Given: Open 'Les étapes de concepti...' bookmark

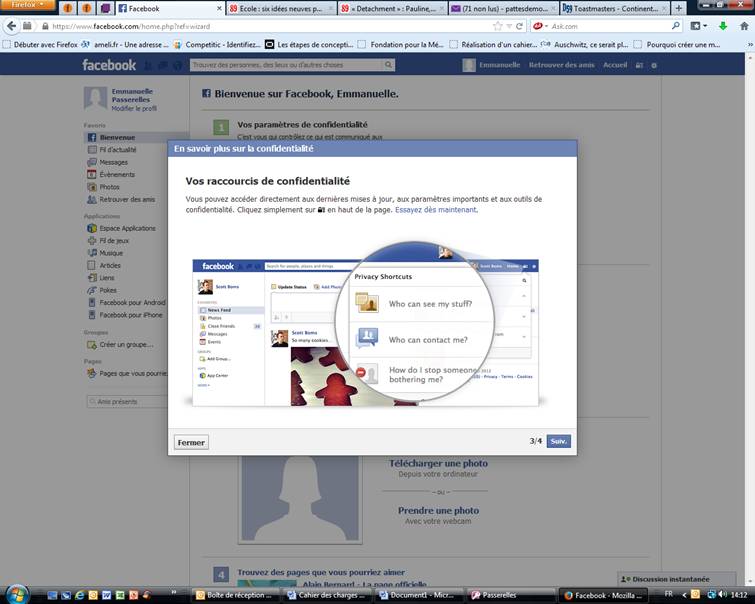Looking at the screenshot, I should 309,45.
